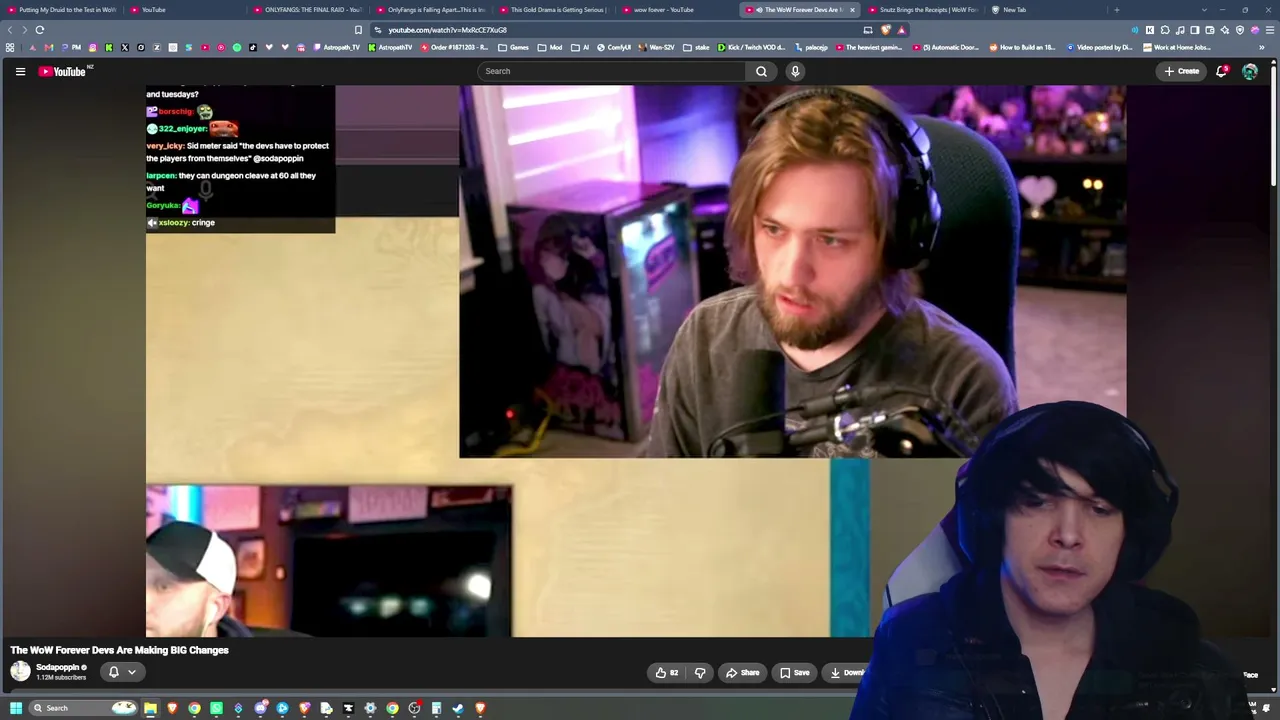Open the Create menu button
This screenshot has width=1280, height=720.
(x=1181, y=71)
